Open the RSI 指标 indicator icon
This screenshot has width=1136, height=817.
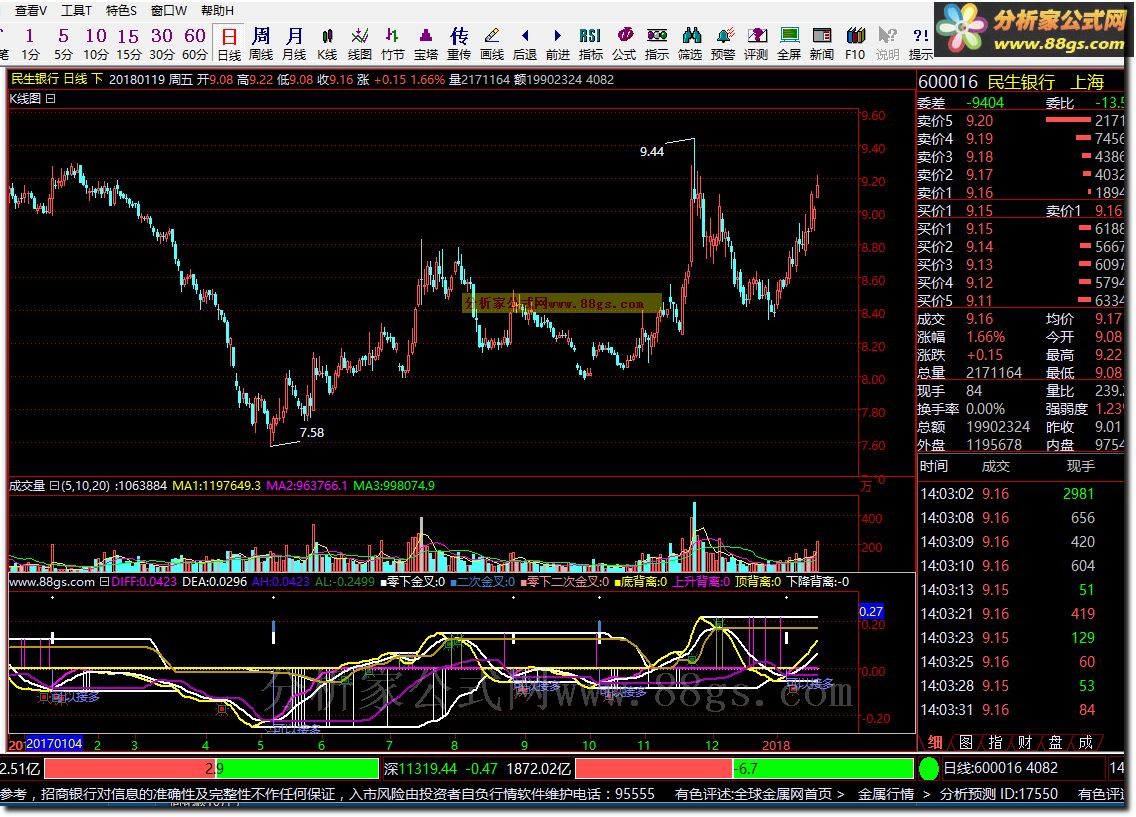590,43
